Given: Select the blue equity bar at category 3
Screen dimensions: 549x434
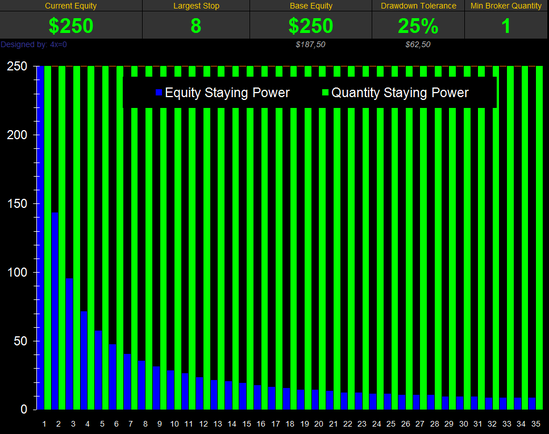Looking at the screenshot, I should 69,344.
